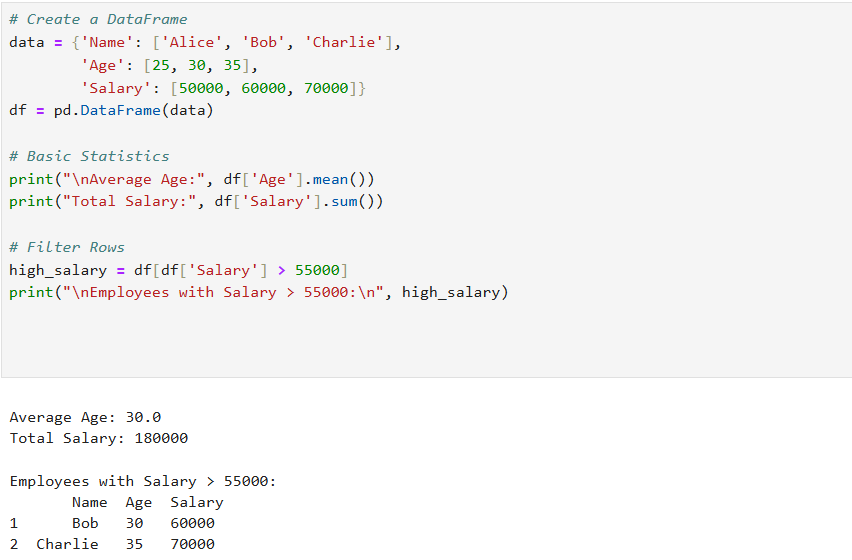Click the mean() call on Age column
The height and width of the screenshot is (560, 852).
[343, 179]
